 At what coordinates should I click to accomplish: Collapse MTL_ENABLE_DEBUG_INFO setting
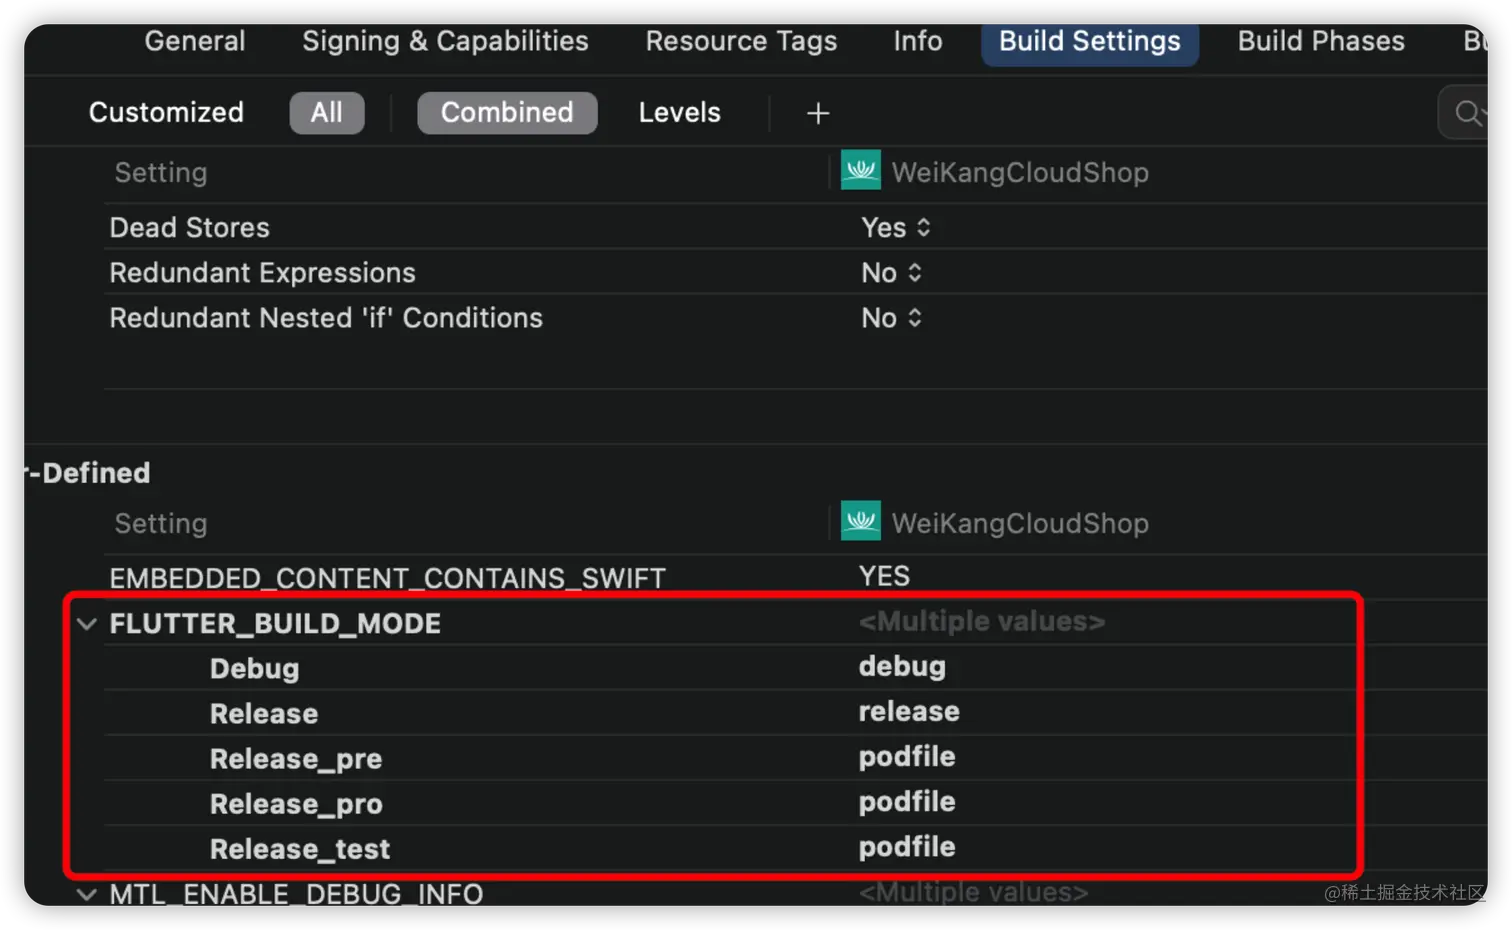[87, 894]
